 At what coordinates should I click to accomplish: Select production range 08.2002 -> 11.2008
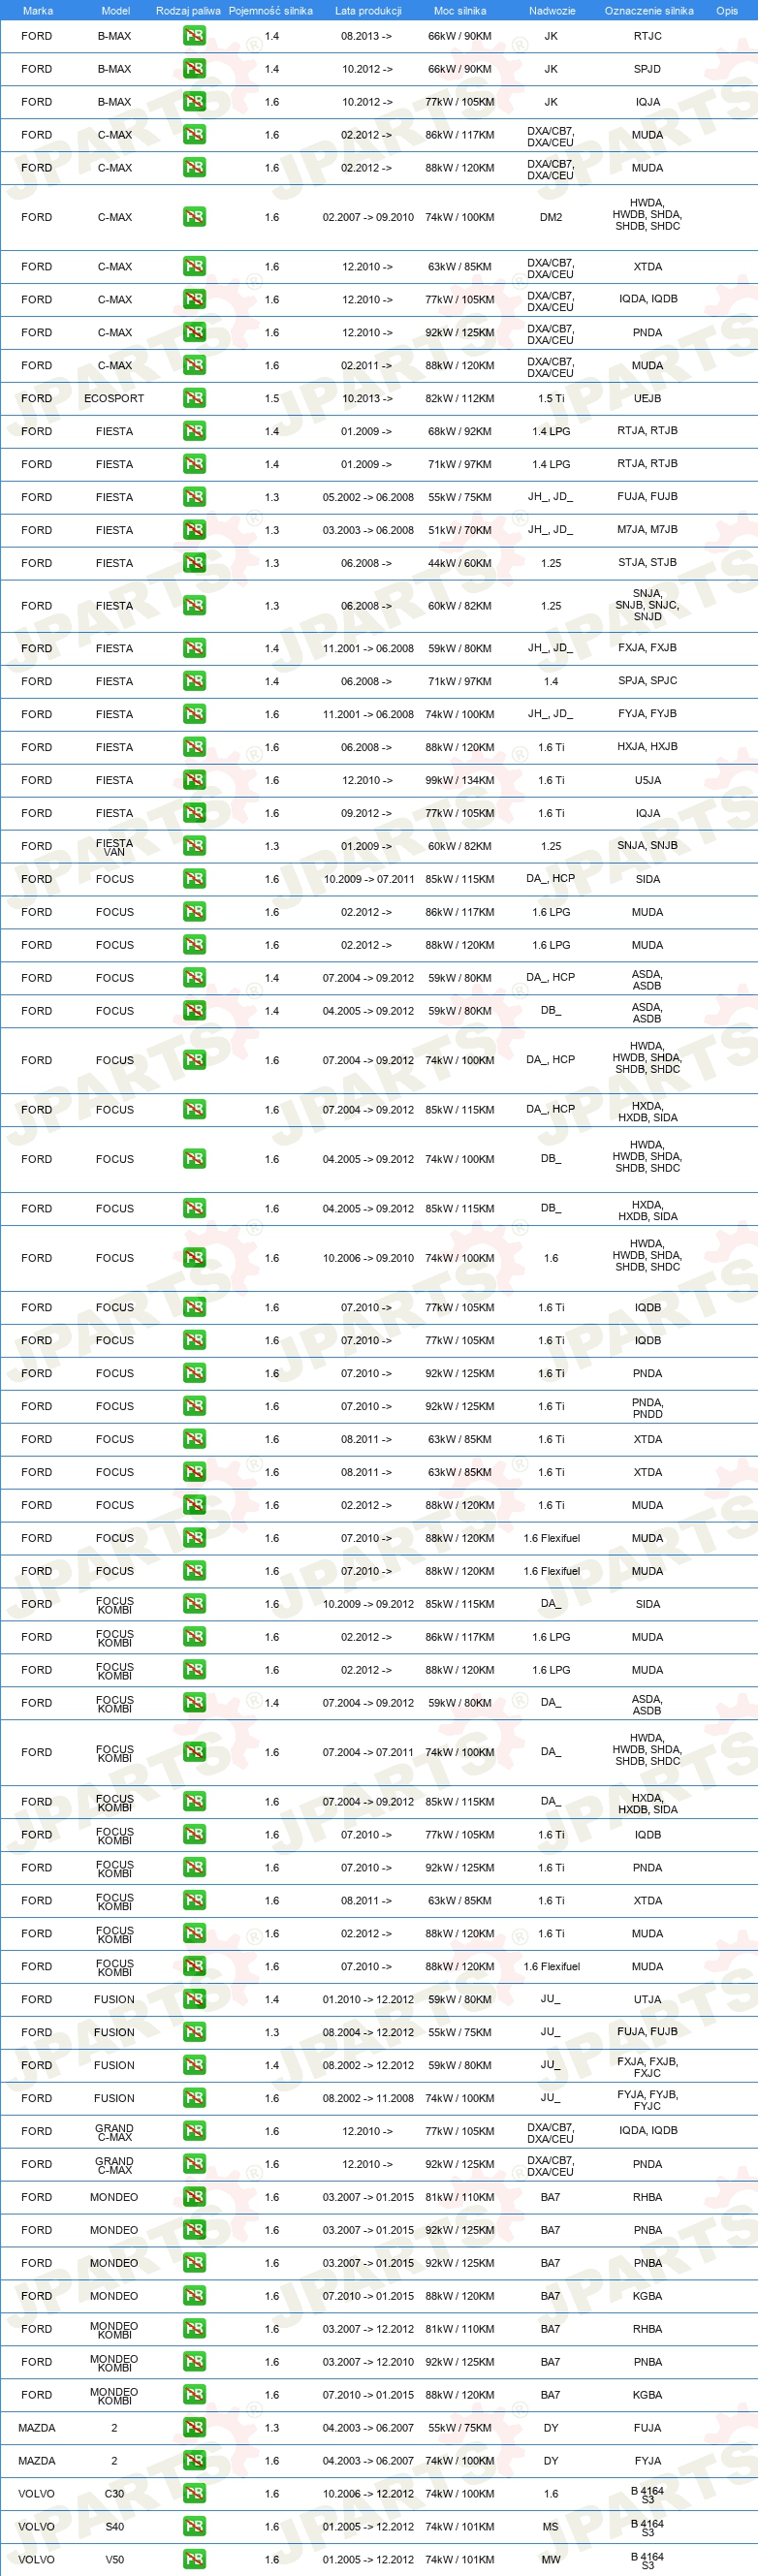368,2098
